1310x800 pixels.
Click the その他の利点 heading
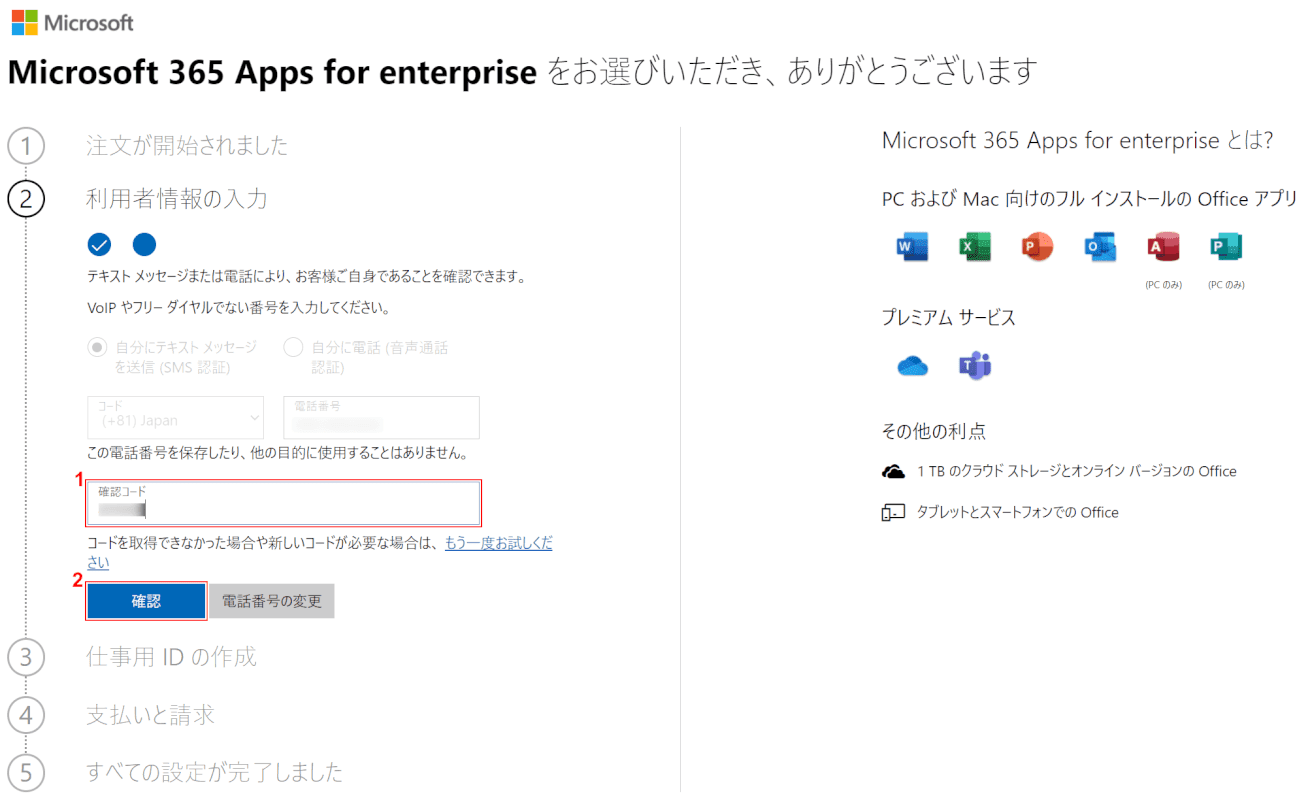point(933,431)
